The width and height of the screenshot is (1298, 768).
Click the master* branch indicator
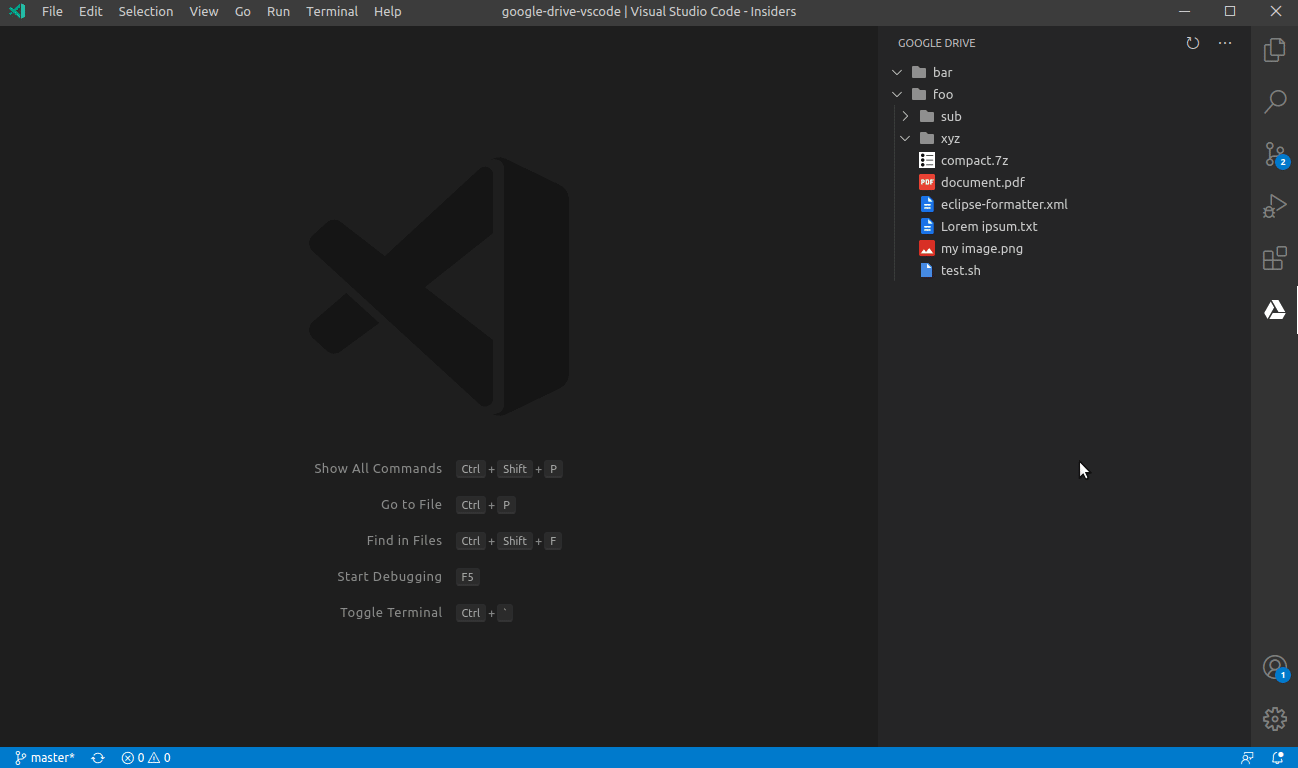coord(45,758)
